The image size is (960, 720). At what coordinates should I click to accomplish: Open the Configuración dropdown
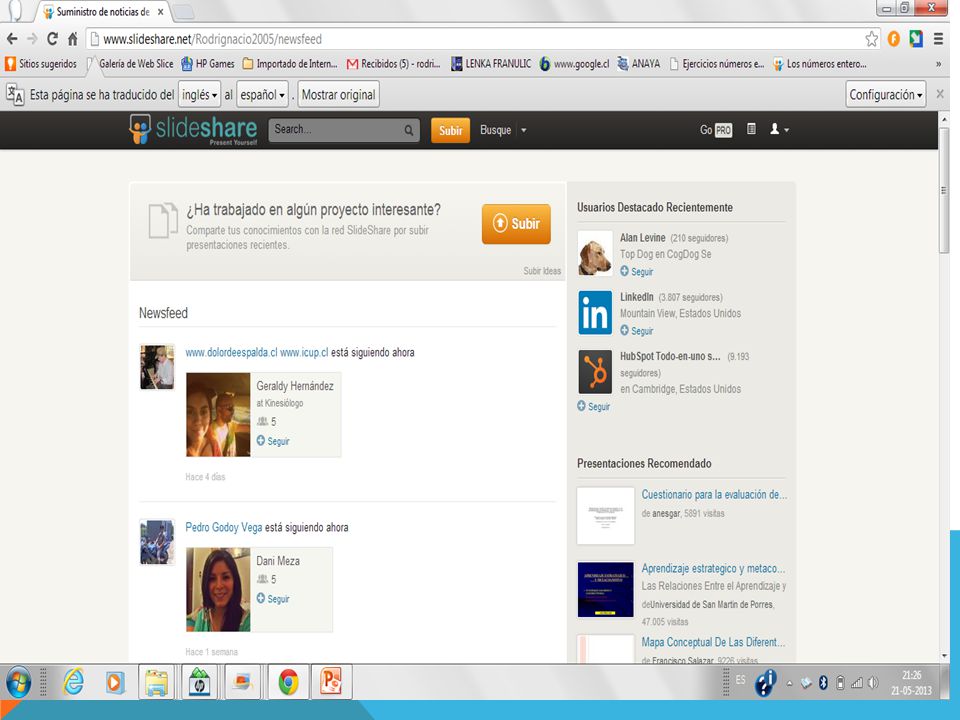(885, 95)
